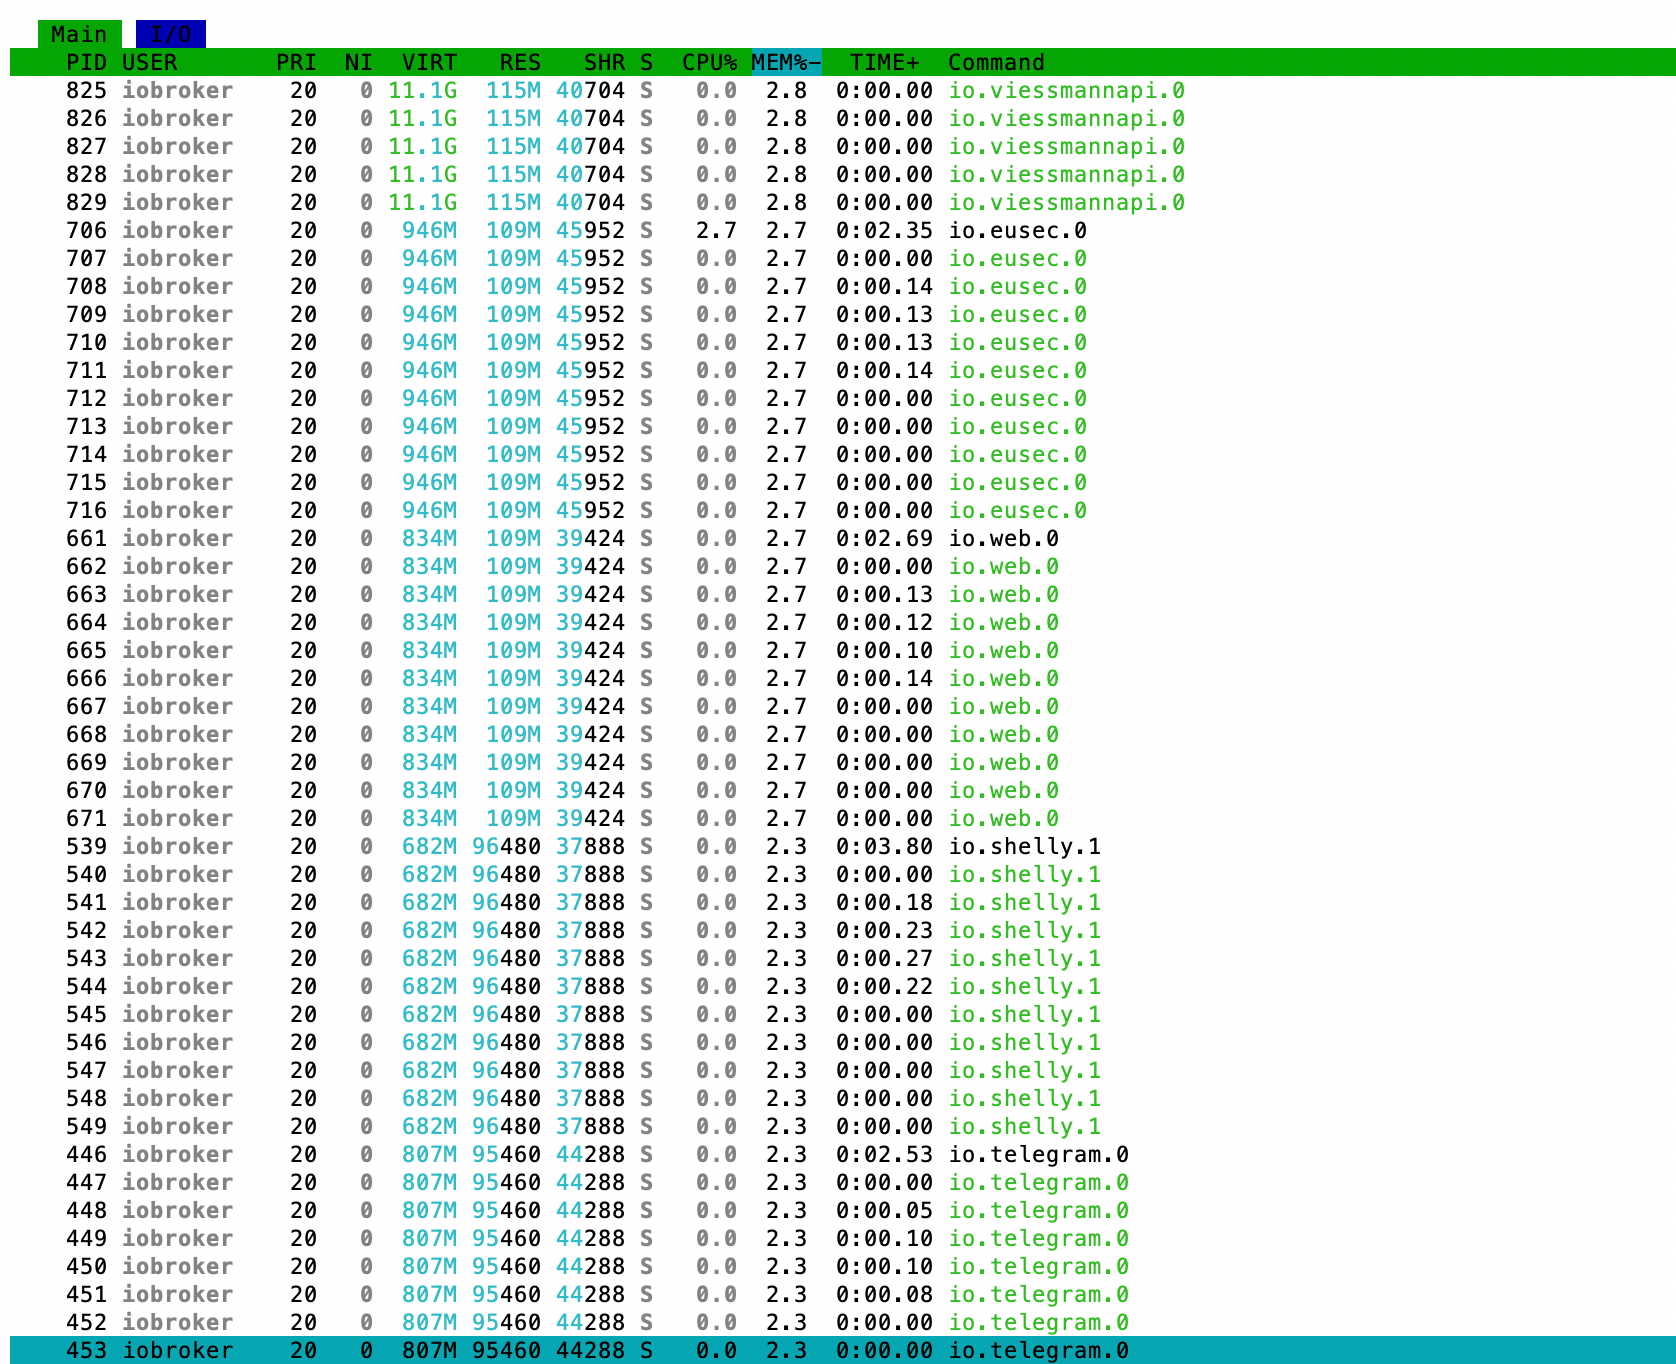
Task: Select io.eusec.0 main process PID 706
Action: [842, 230]
